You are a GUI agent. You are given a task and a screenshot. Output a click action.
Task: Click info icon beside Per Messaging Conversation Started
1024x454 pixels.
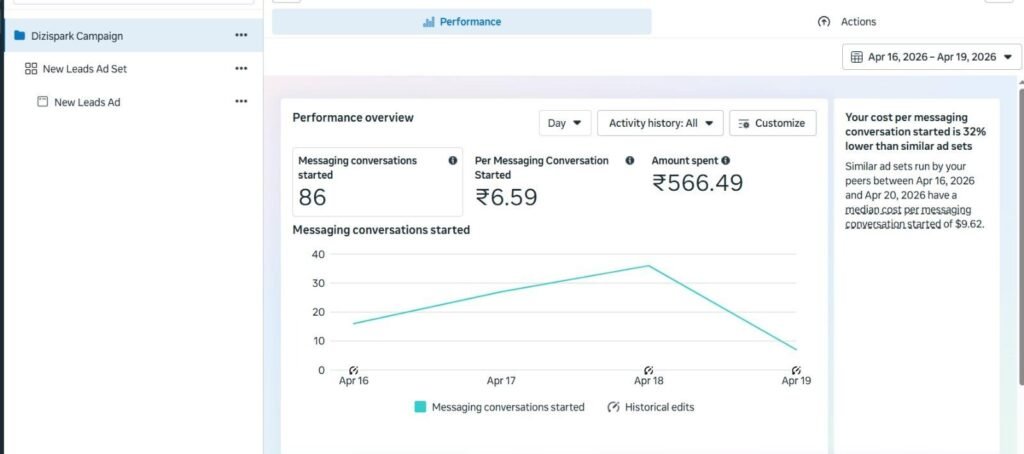(630, 161)
